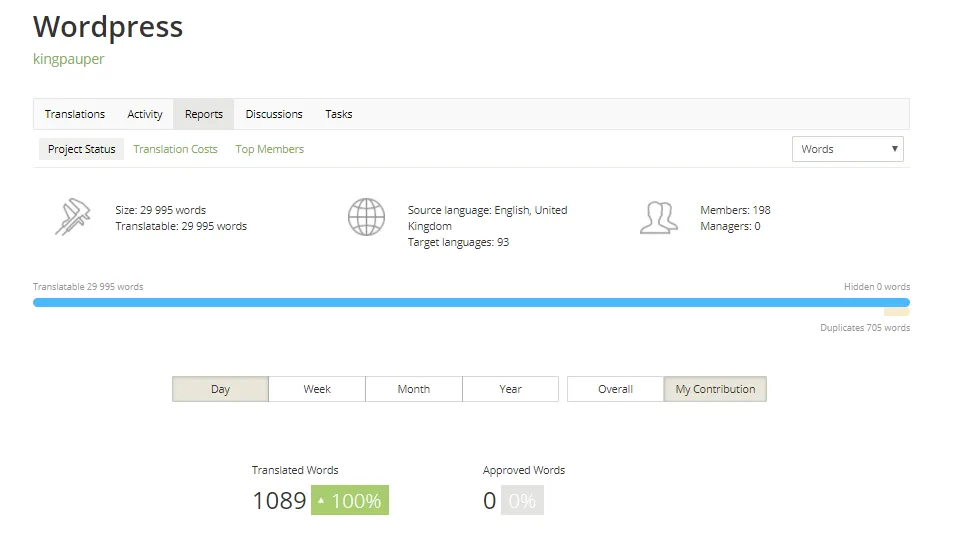The image size is (966, 545).
Task: Click the blue translatable progress bar
Action: point(471,302)
